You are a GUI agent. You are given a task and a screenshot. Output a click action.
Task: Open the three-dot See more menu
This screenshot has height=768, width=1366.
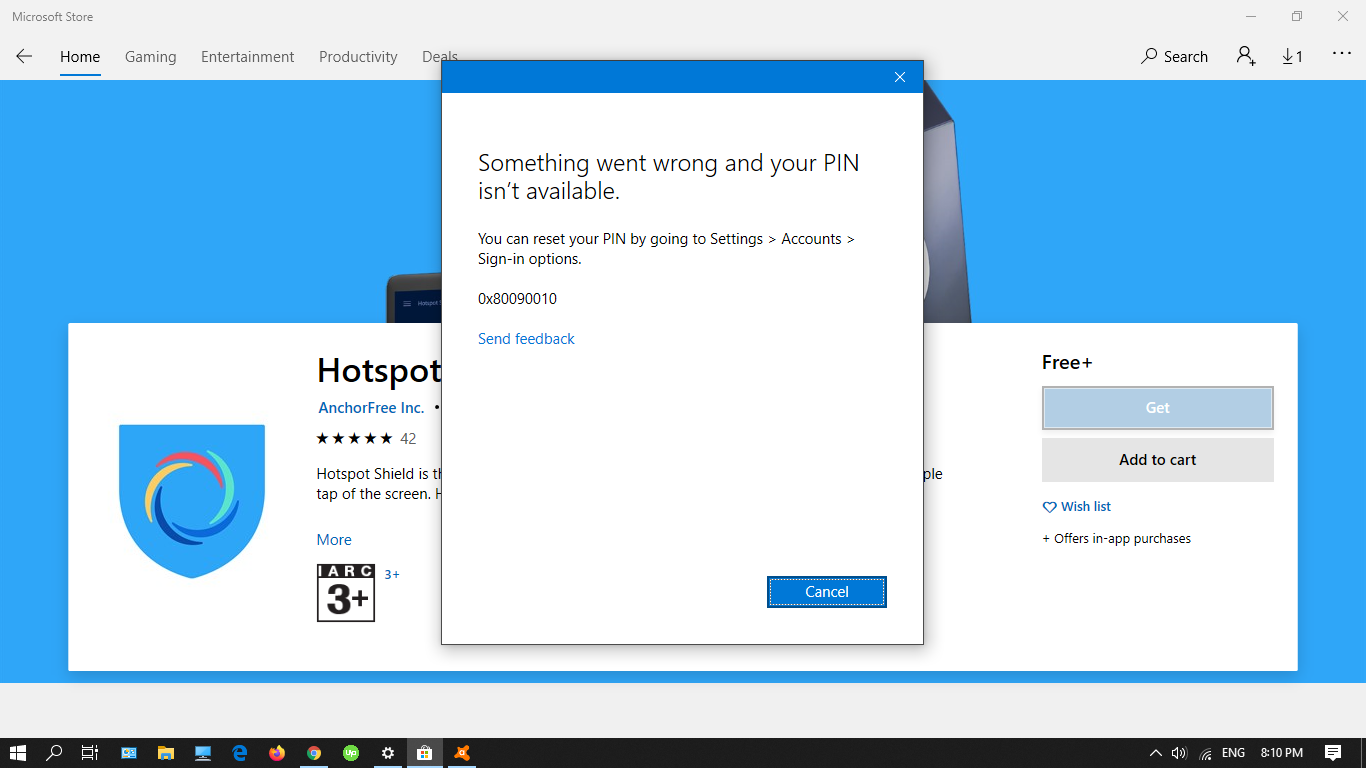point(1342,54)
